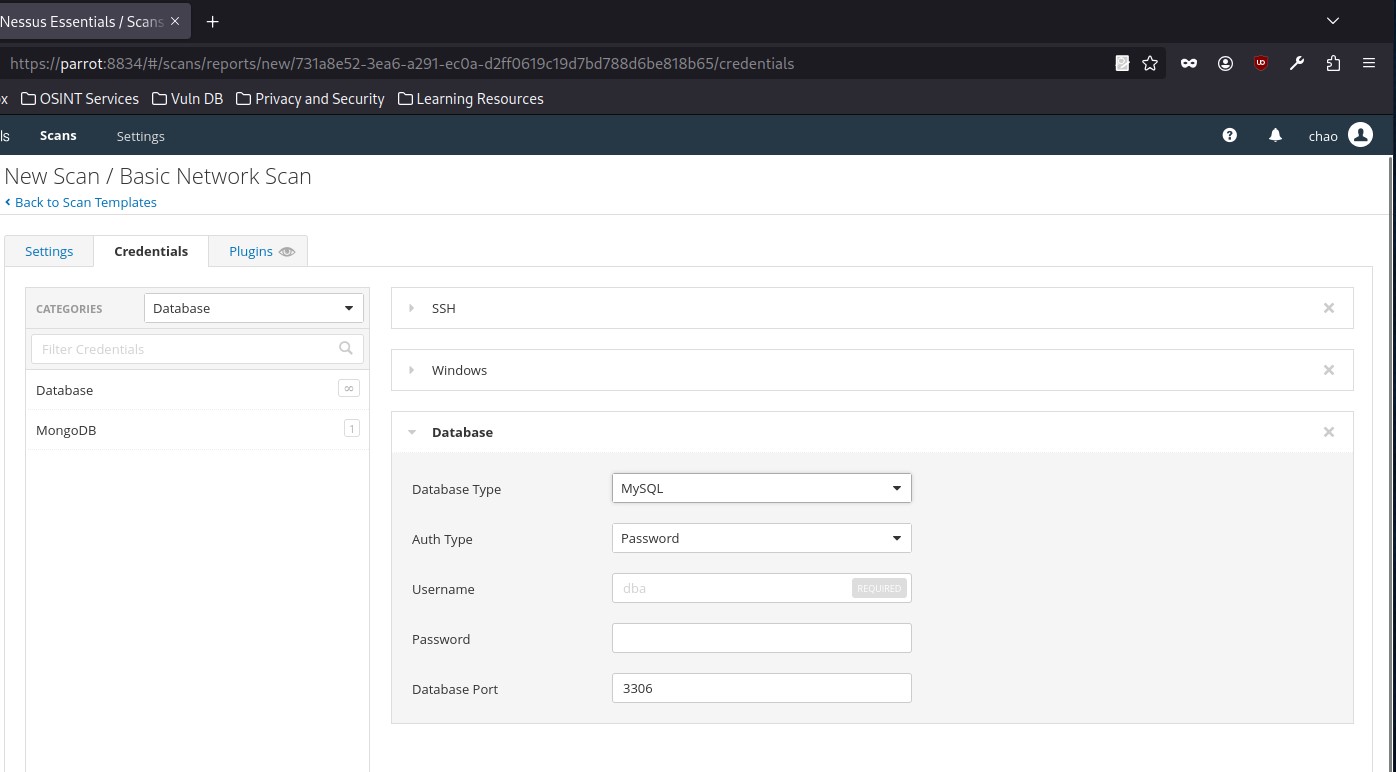Click the chao username label
This screenshot has height=772, width=1396.
tap(1323, 136)
